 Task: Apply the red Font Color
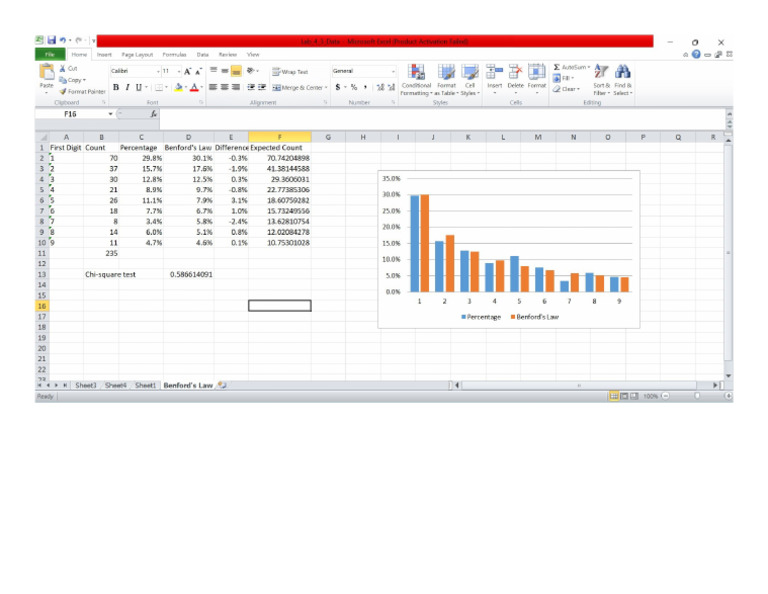coord(194,87)
